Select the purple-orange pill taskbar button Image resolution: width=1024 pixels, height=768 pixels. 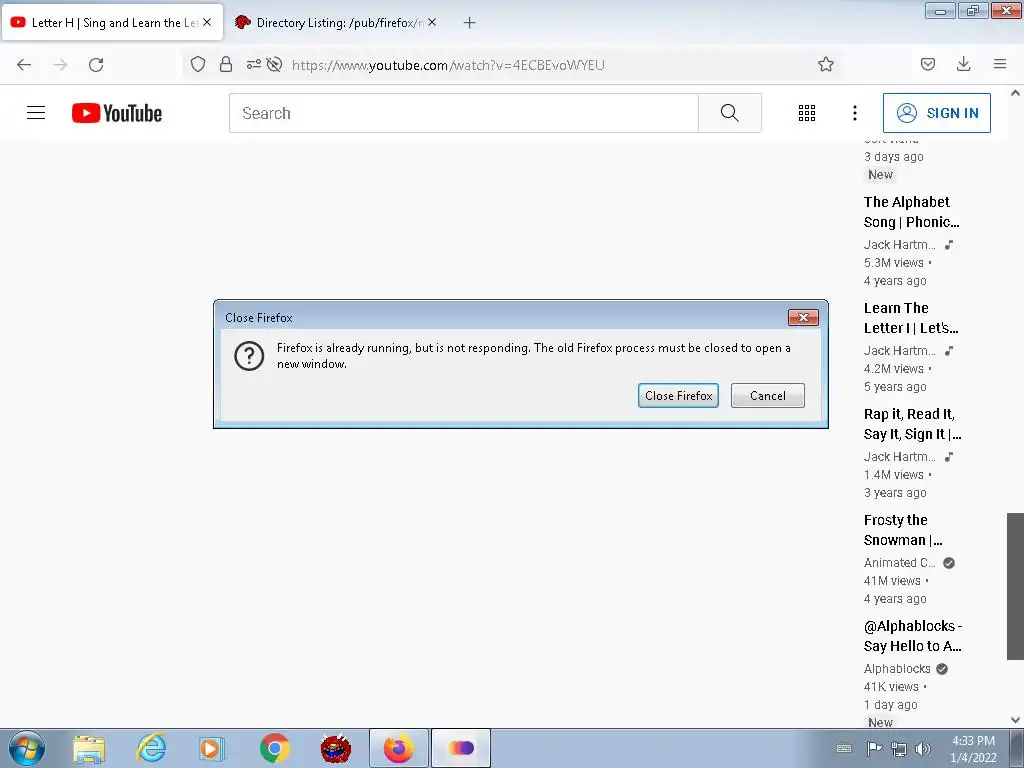[461, 748]
